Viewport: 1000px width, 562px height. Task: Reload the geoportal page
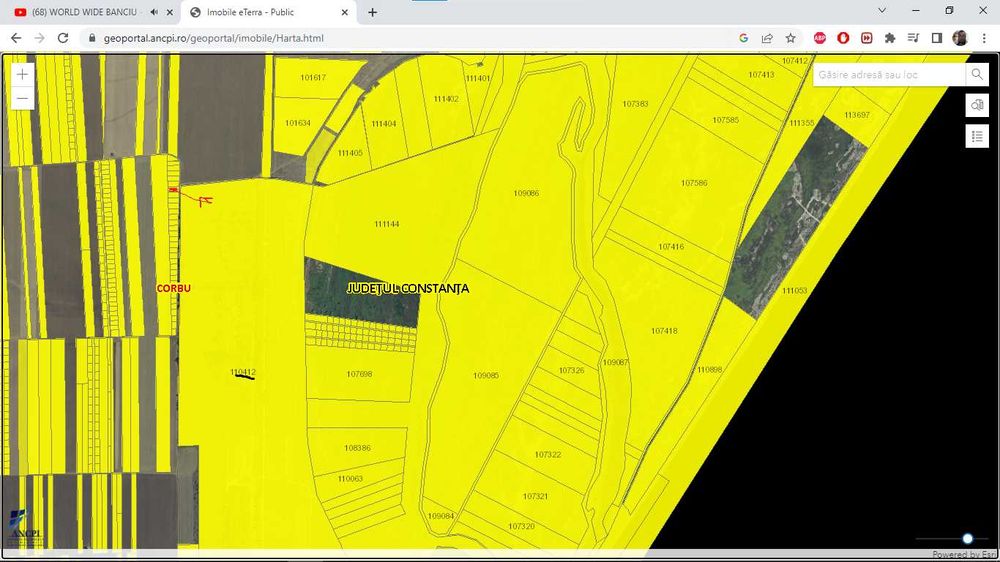[63, 38]
